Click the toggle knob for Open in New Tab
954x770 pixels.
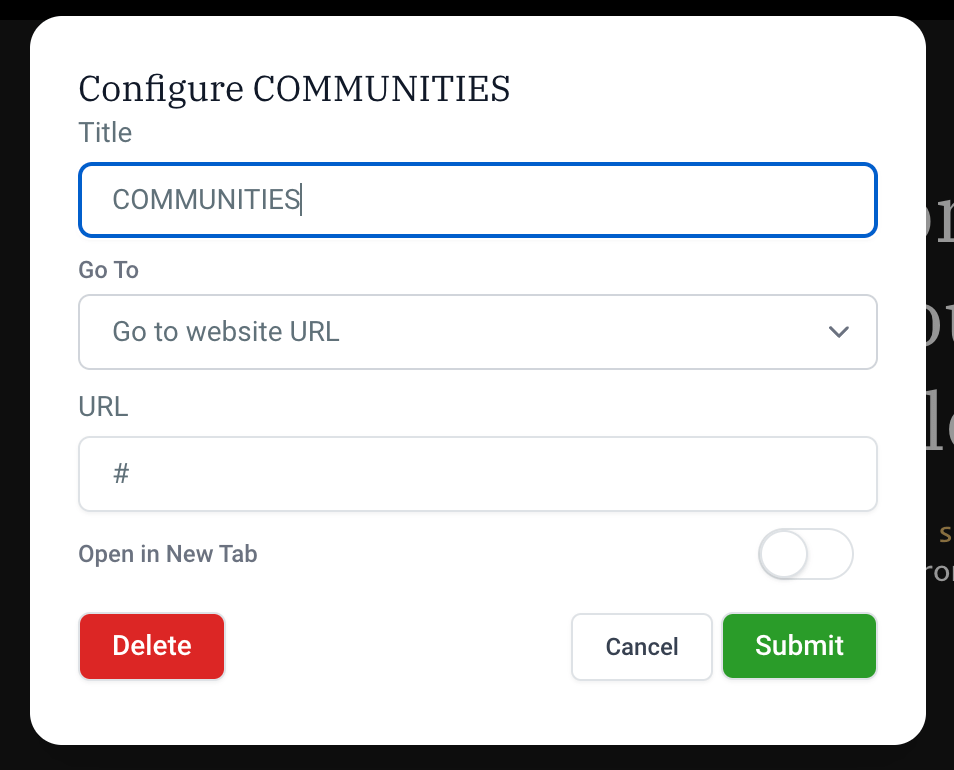(x=783, y=554)
